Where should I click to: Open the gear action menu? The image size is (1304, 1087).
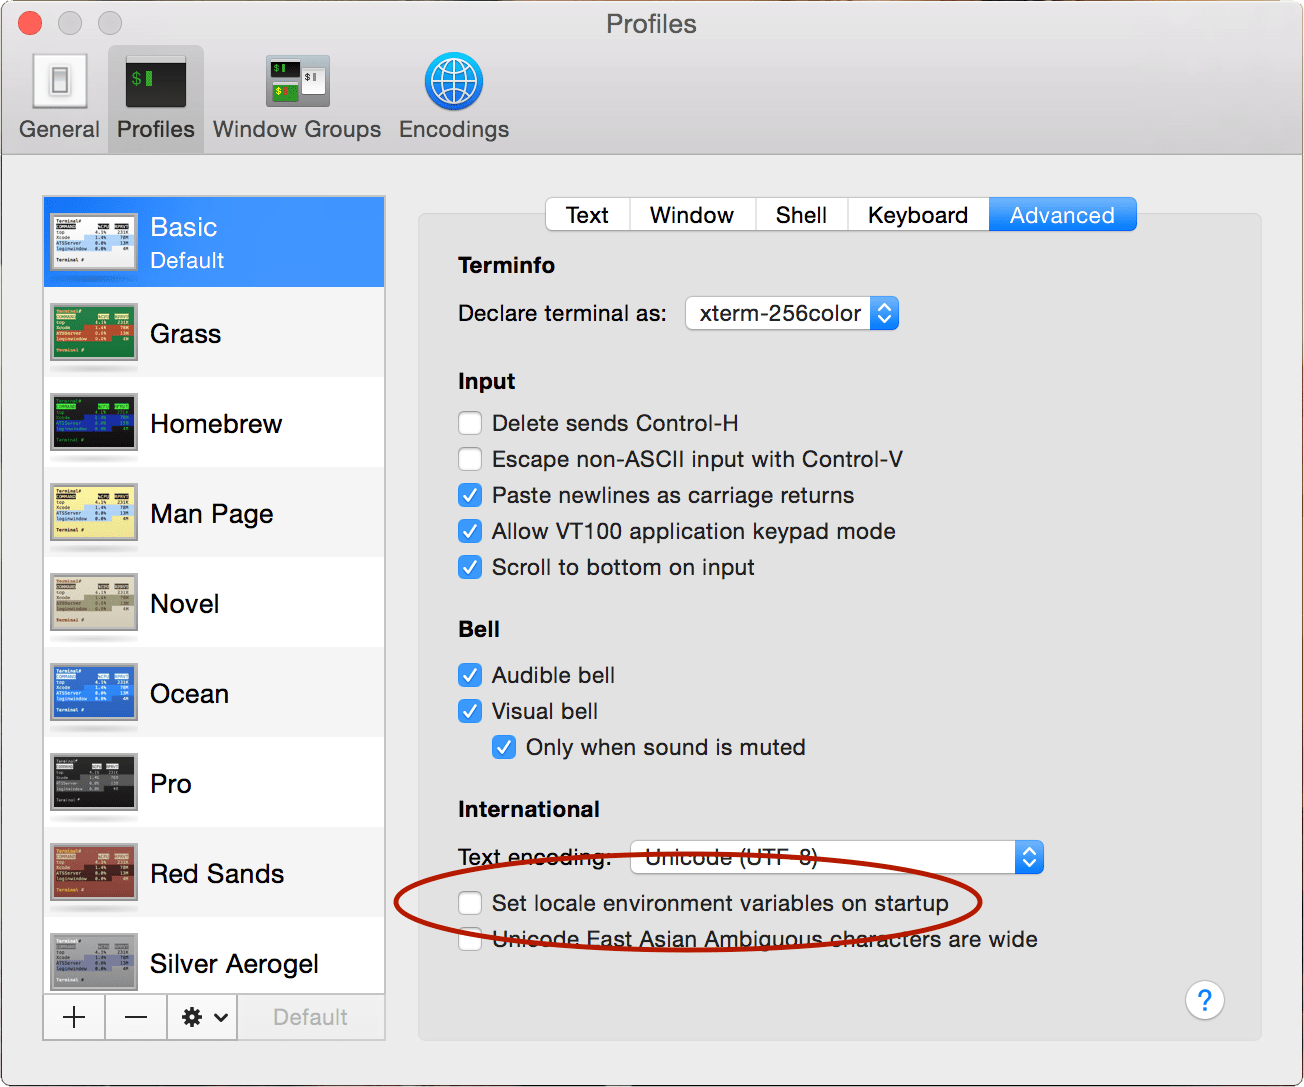(191, 1016)
